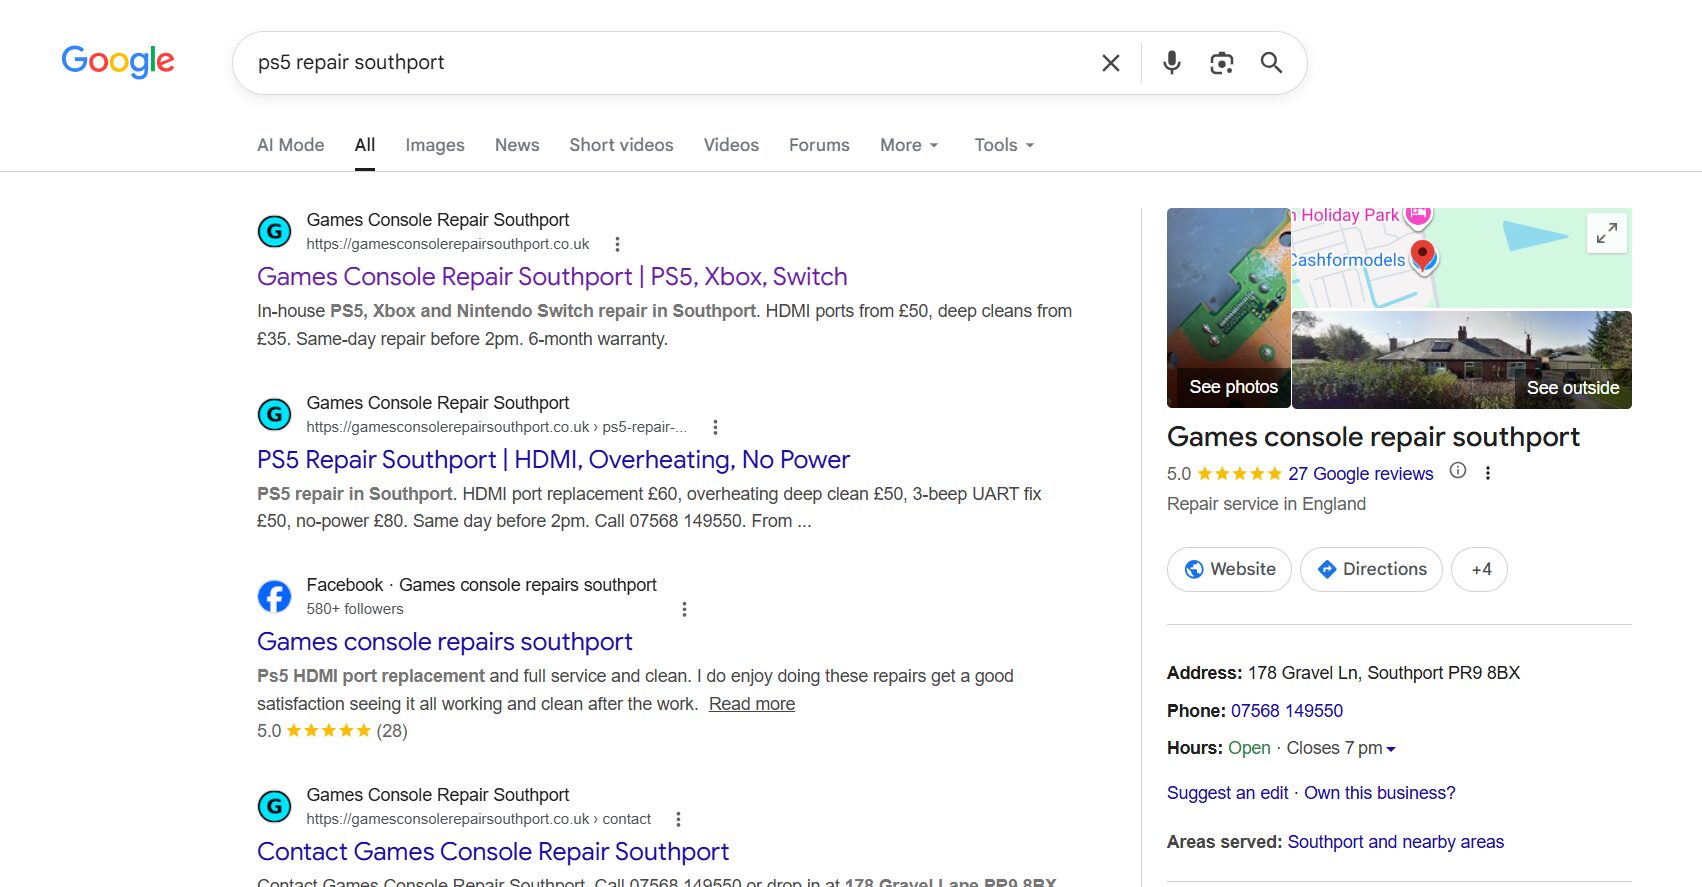Call phone number 07568 149550
This screenshot has width=1702, height=887.
tap(1287, 711)
